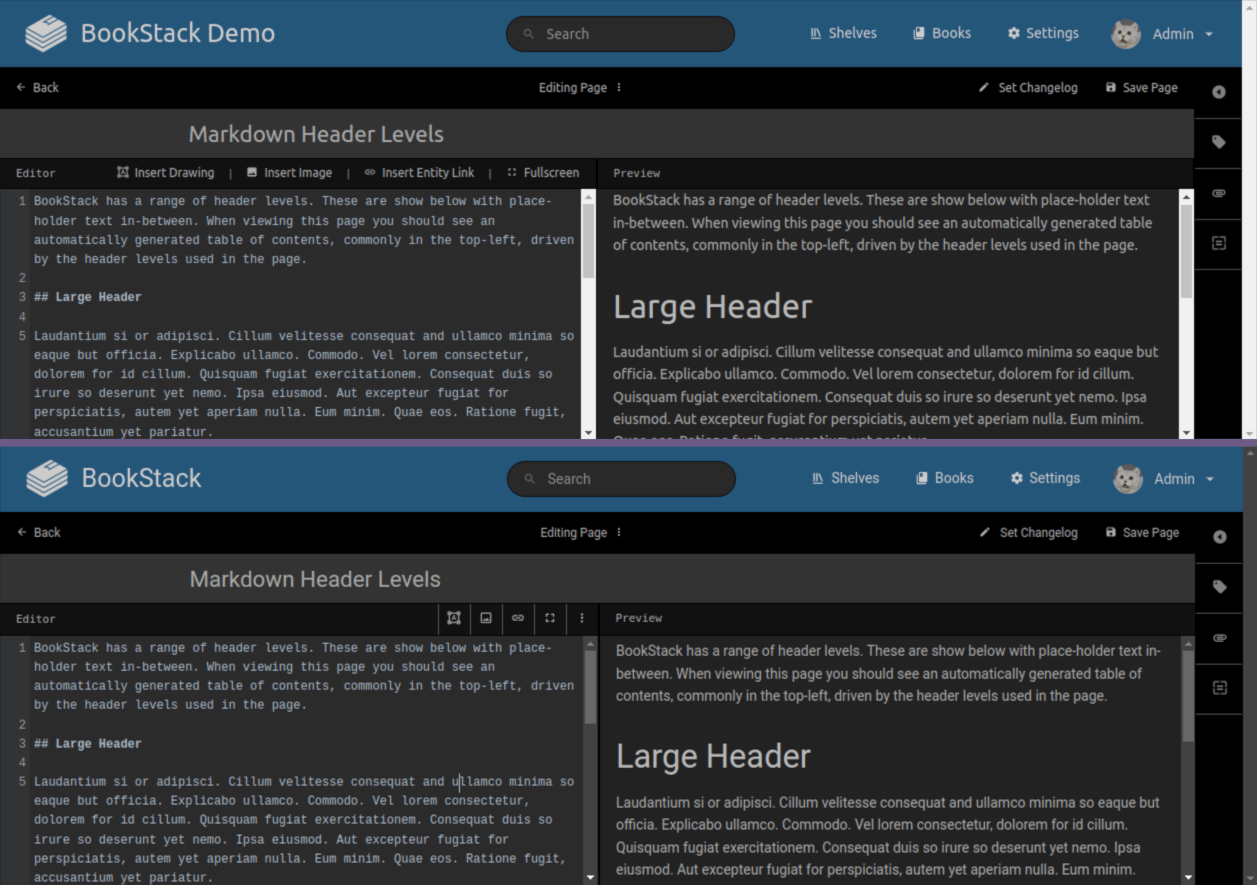Click Save Page in BookStack Demo window

tap(1141, 87)
